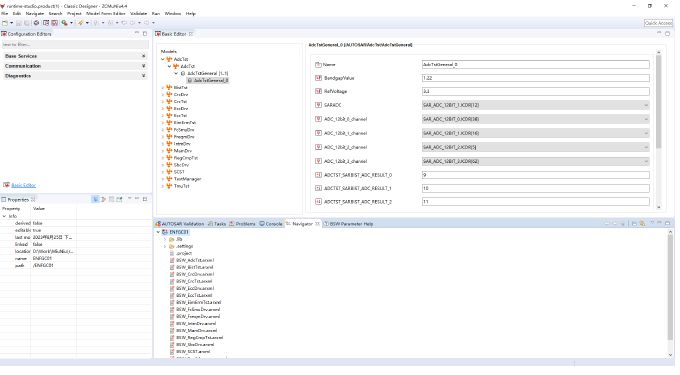Click the SARADC reference parameter icon
This screenshot has width=680, height=375.
tap(318, 105)
